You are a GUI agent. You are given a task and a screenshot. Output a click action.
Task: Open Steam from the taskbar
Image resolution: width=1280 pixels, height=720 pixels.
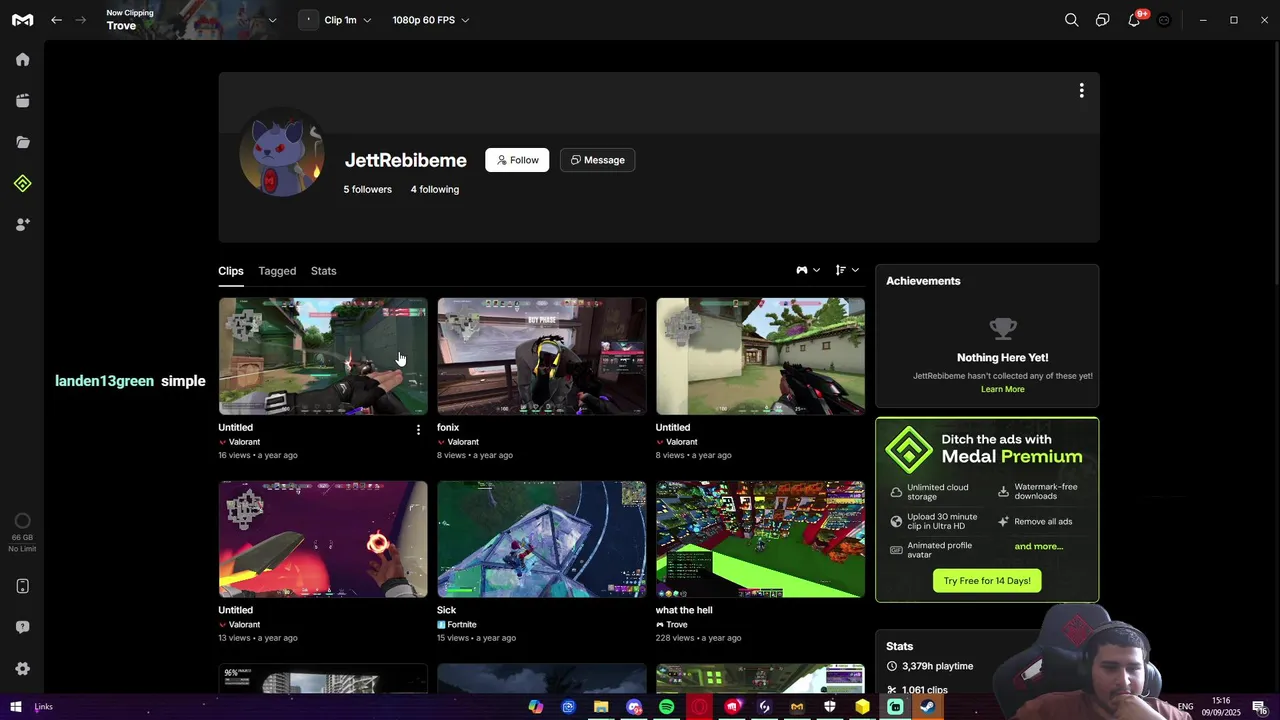point(928,707)
